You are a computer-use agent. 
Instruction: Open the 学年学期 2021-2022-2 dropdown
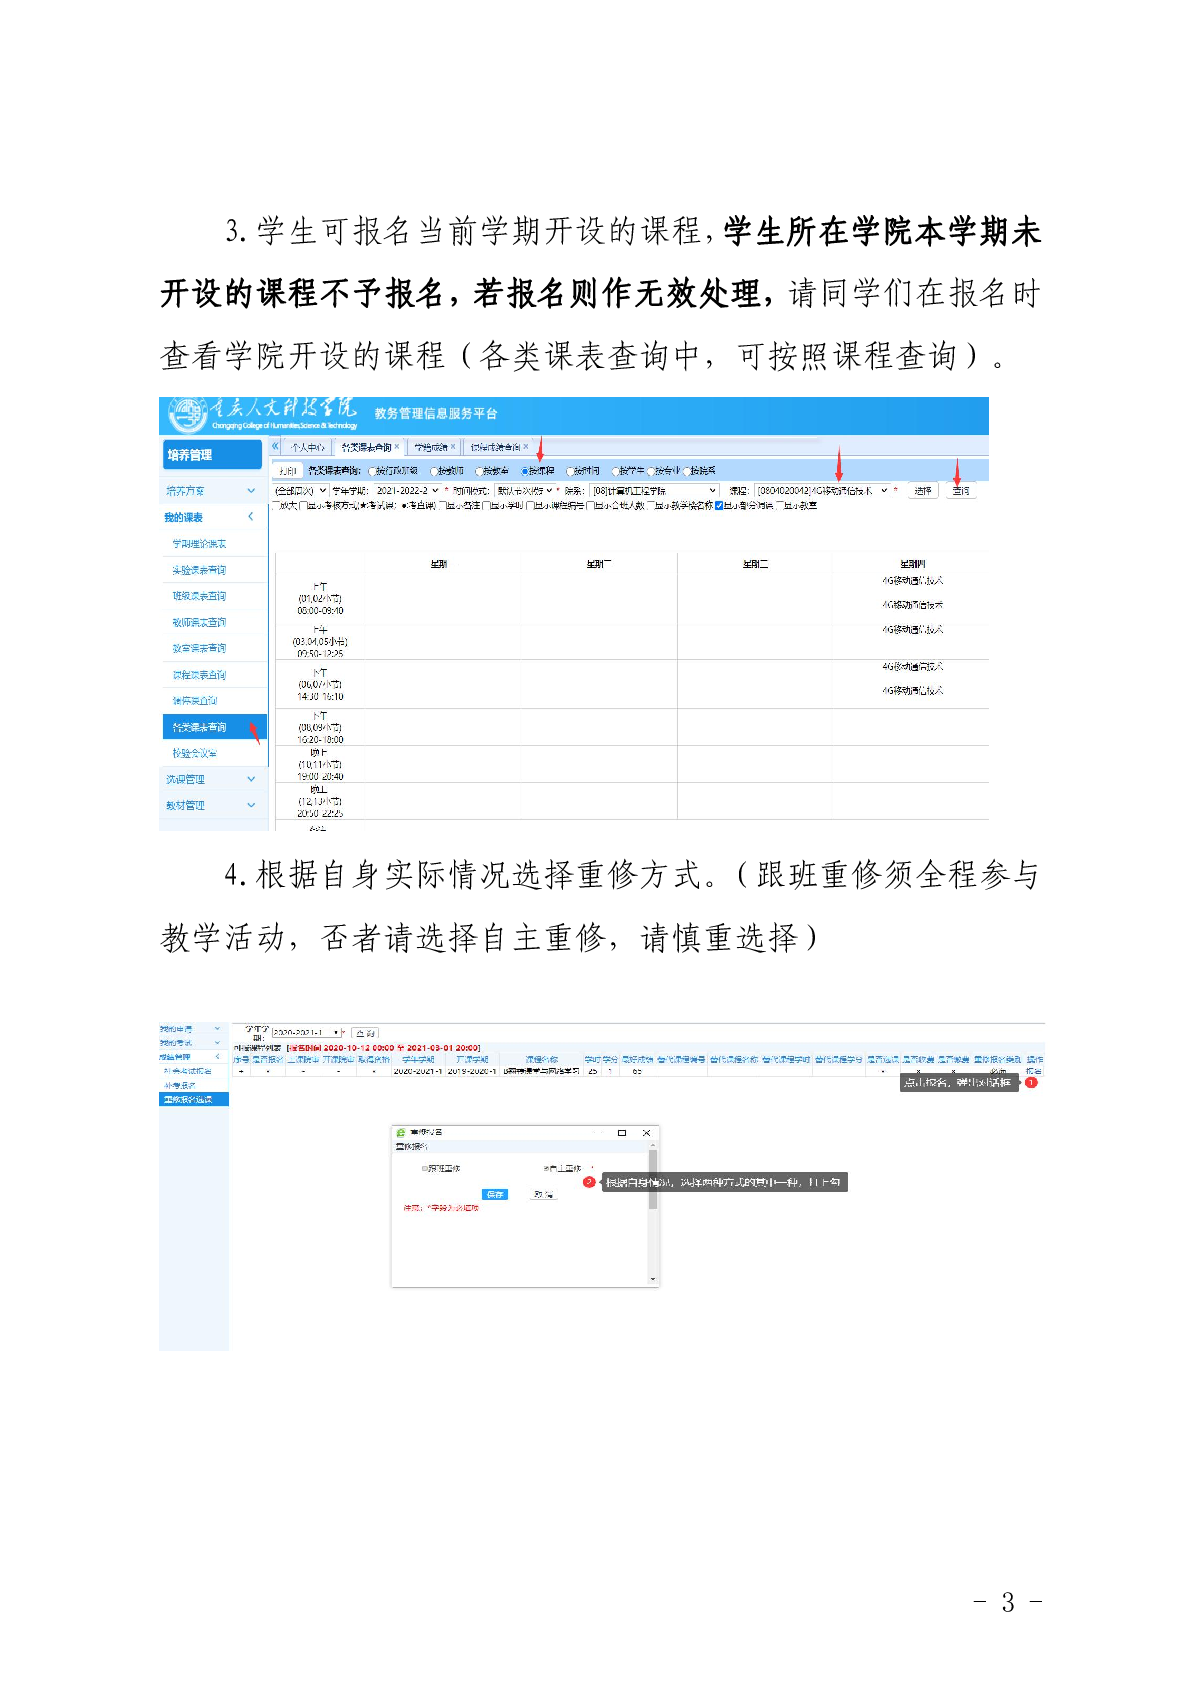point(407,491)
